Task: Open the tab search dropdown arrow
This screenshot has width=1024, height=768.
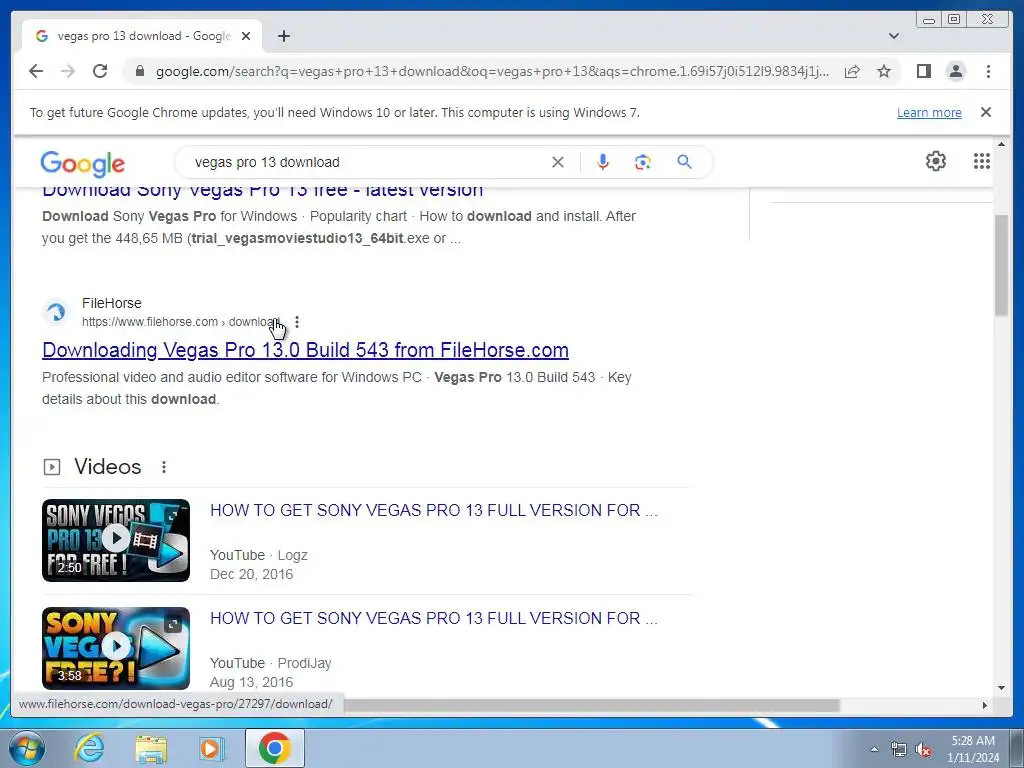Action: (x=893, y=36)
